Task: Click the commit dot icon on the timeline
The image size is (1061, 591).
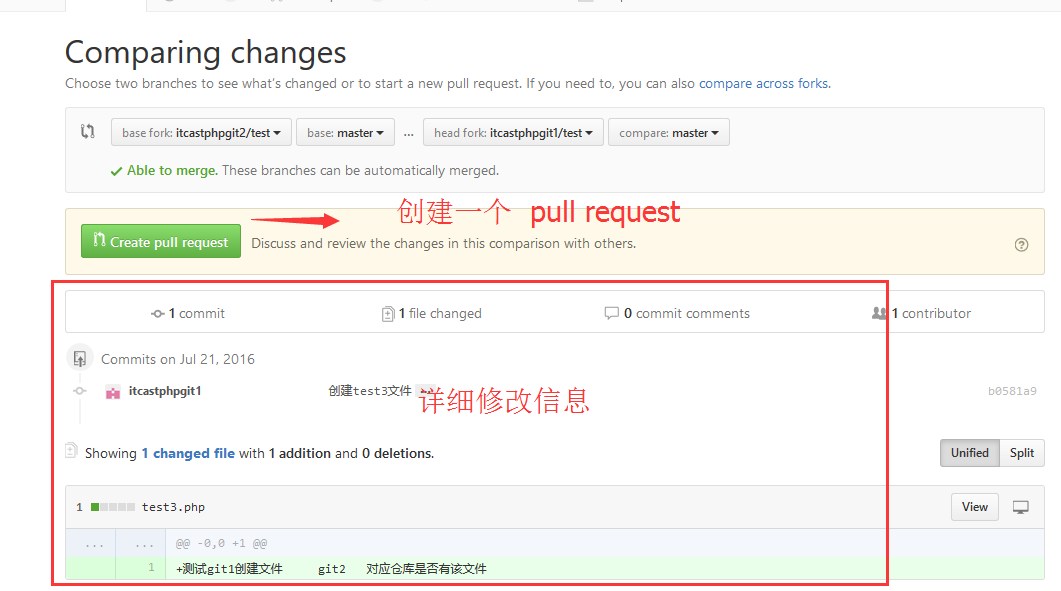Action: tap(80, 391)
